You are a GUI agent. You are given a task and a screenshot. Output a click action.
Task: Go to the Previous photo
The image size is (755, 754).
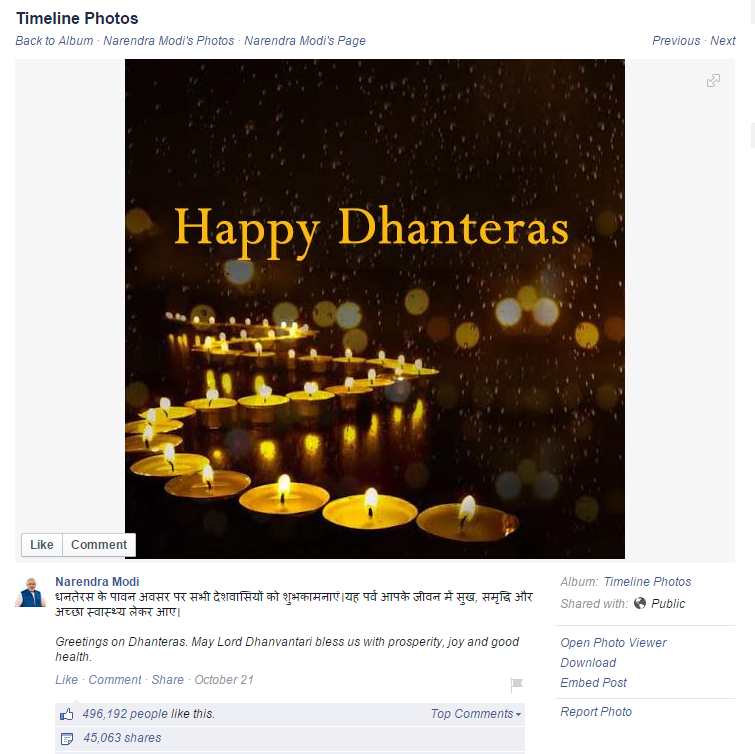pos(676,41)
